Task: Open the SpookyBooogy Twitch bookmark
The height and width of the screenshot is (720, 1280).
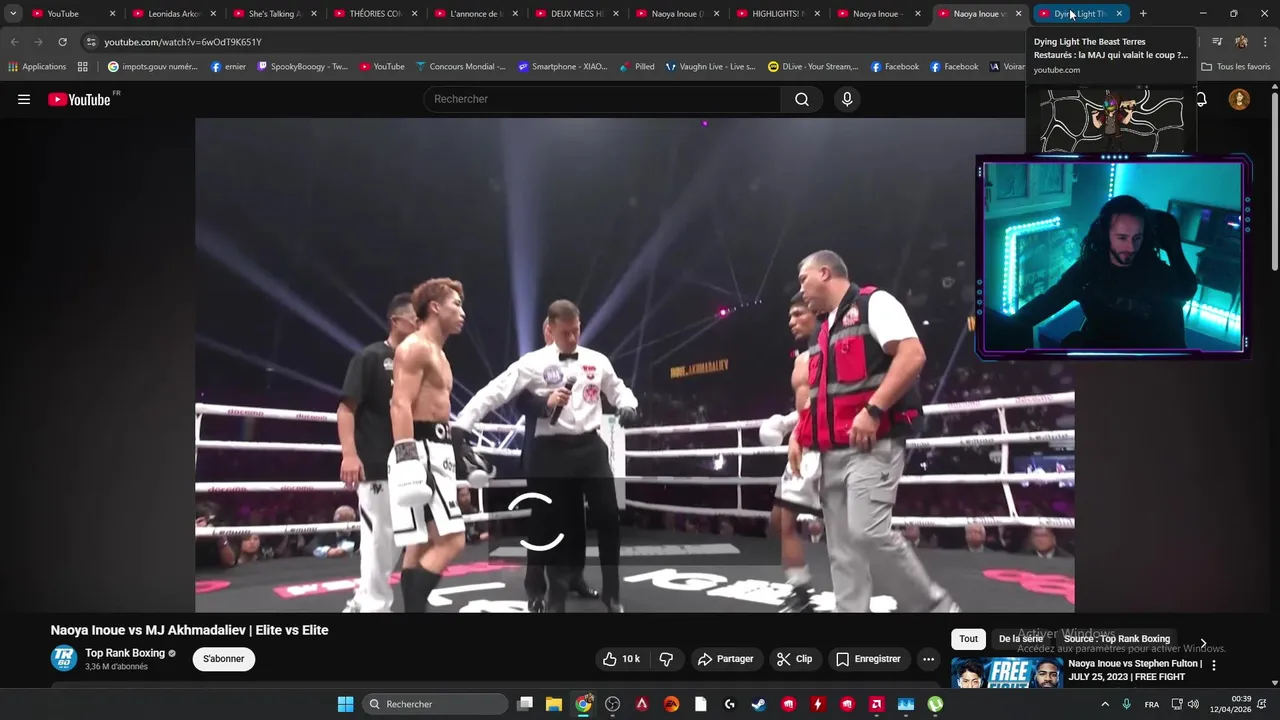Action: click(x=303, y=67)
